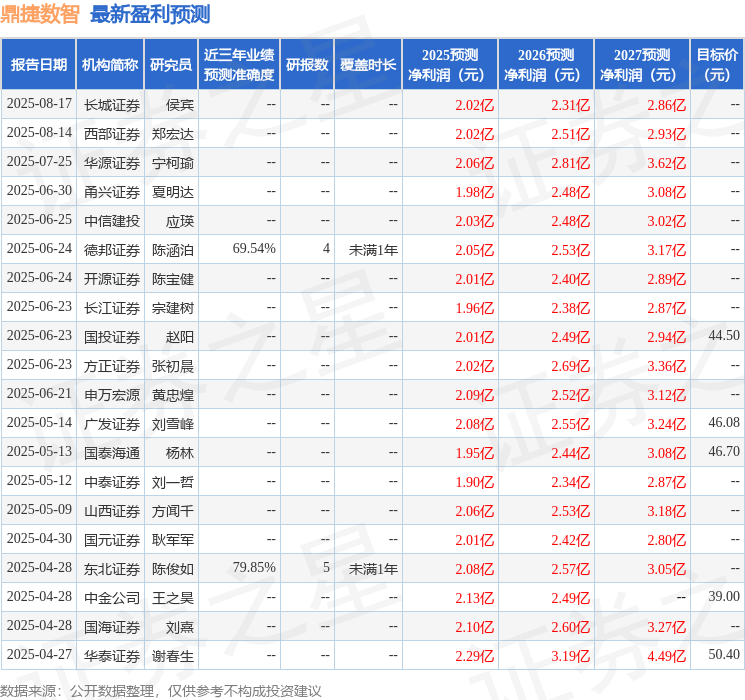Image resolution: width=745 pixels, height=700 pixels.
Task: Click 2.13亿 in 中金公司 row
Action: pyautogui.click(x=474, y=598)
